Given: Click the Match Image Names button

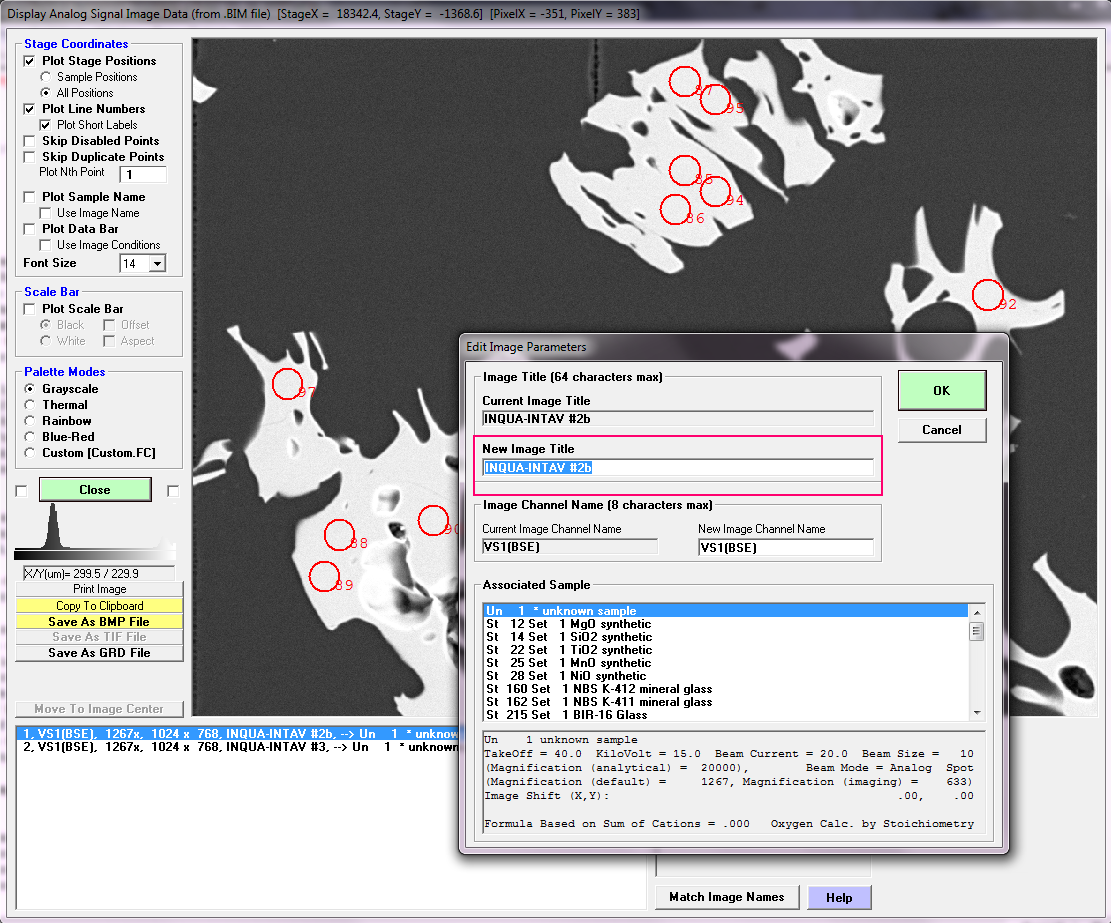Looking at the screenshot, I should [x=726, y=896].
